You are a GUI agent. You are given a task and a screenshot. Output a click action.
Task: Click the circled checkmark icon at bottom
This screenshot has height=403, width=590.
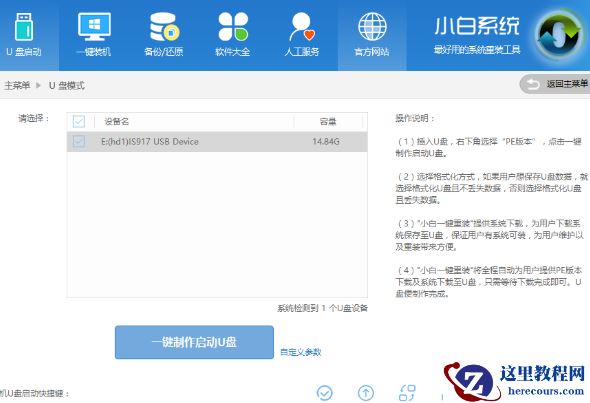tap(324, 393)
